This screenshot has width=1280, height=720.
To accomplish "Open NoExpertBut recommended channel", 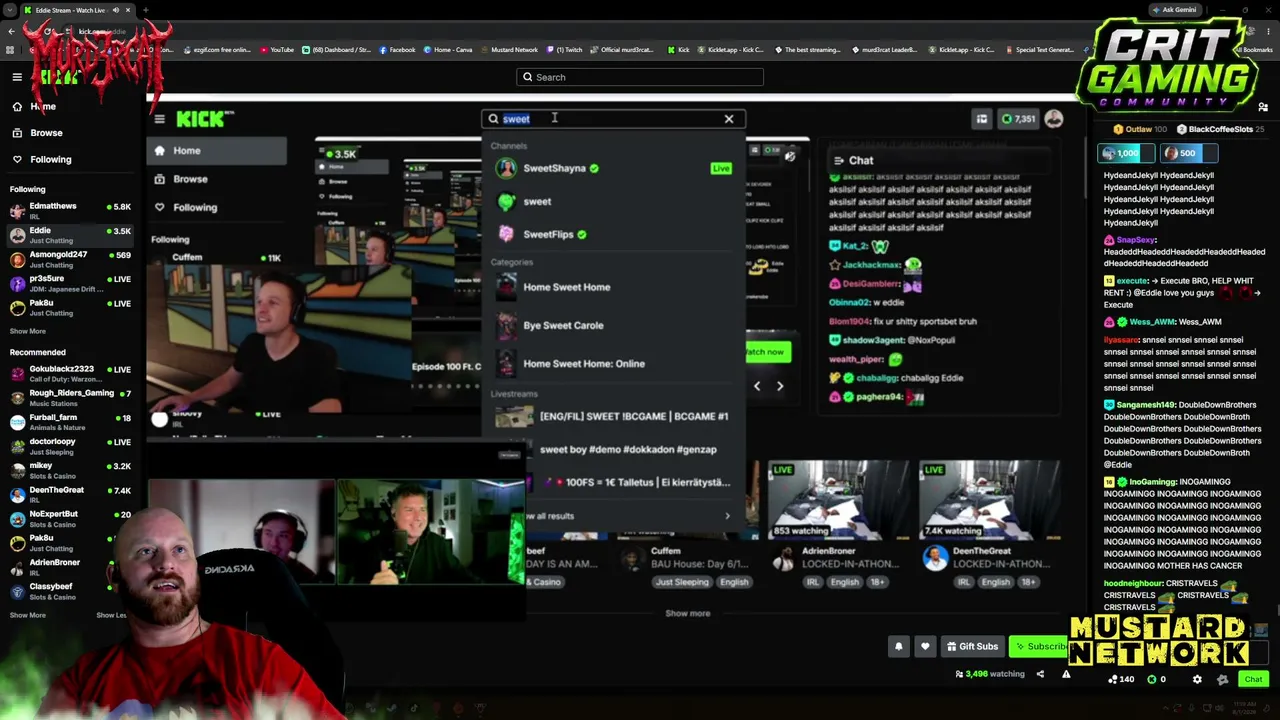I will click(70, 518).
